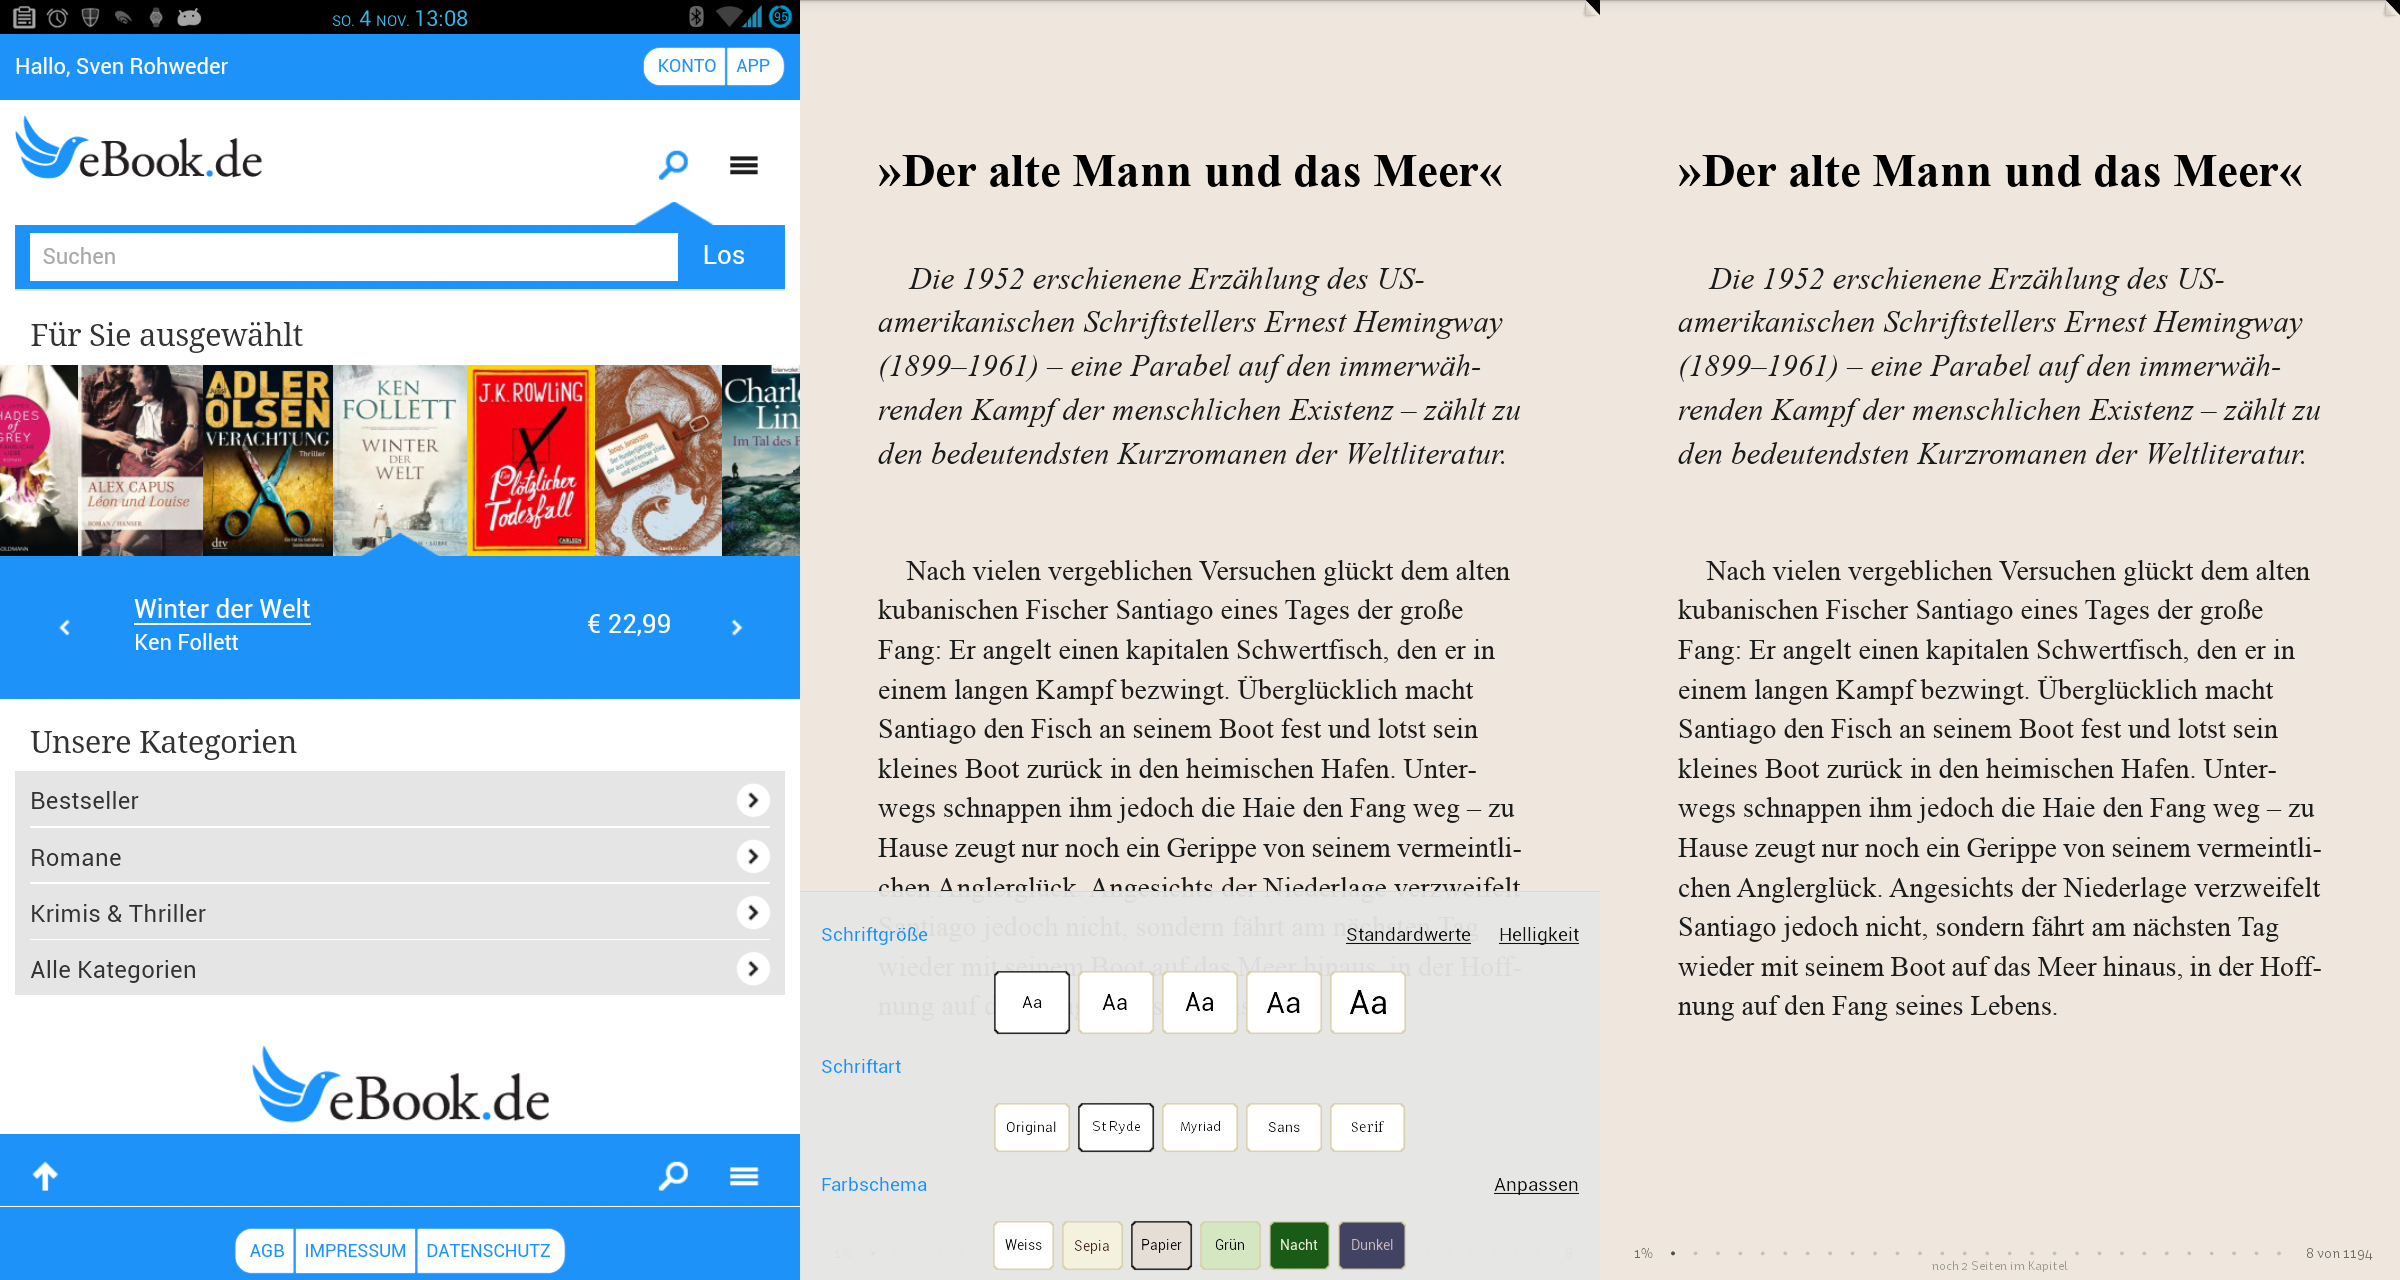Select the second largest Aa font size
Image resolution: width=2400 pixels, height=1280 pixels.
1284,1002
